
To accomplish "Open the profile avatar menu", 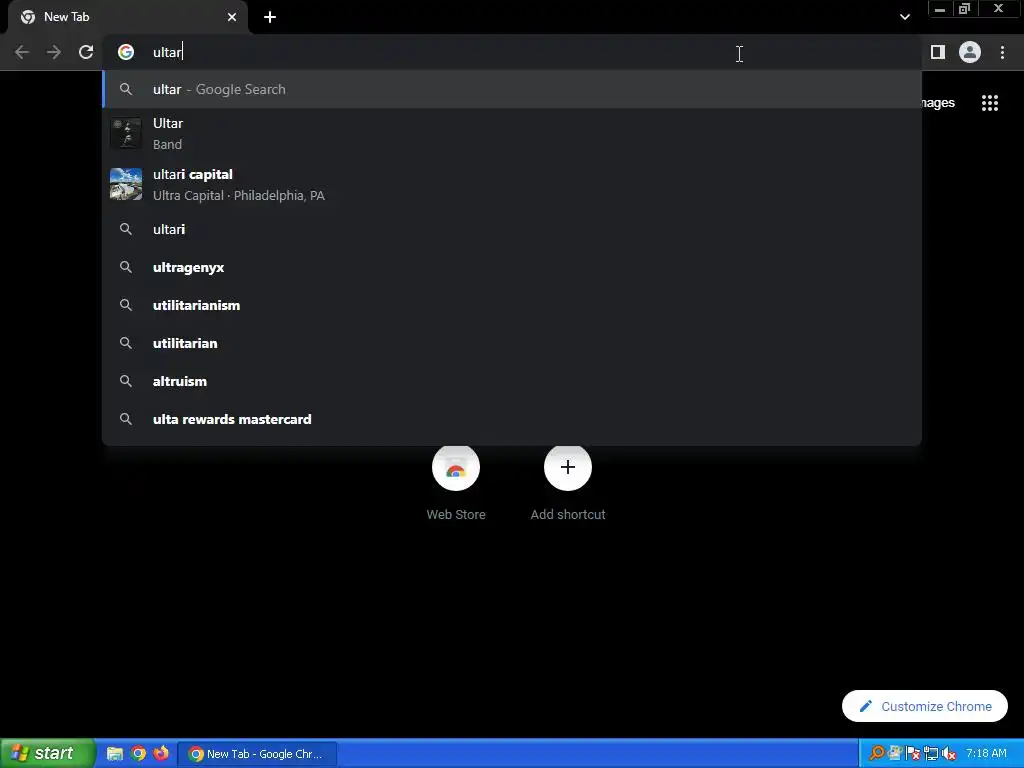I will pos(970,52).
